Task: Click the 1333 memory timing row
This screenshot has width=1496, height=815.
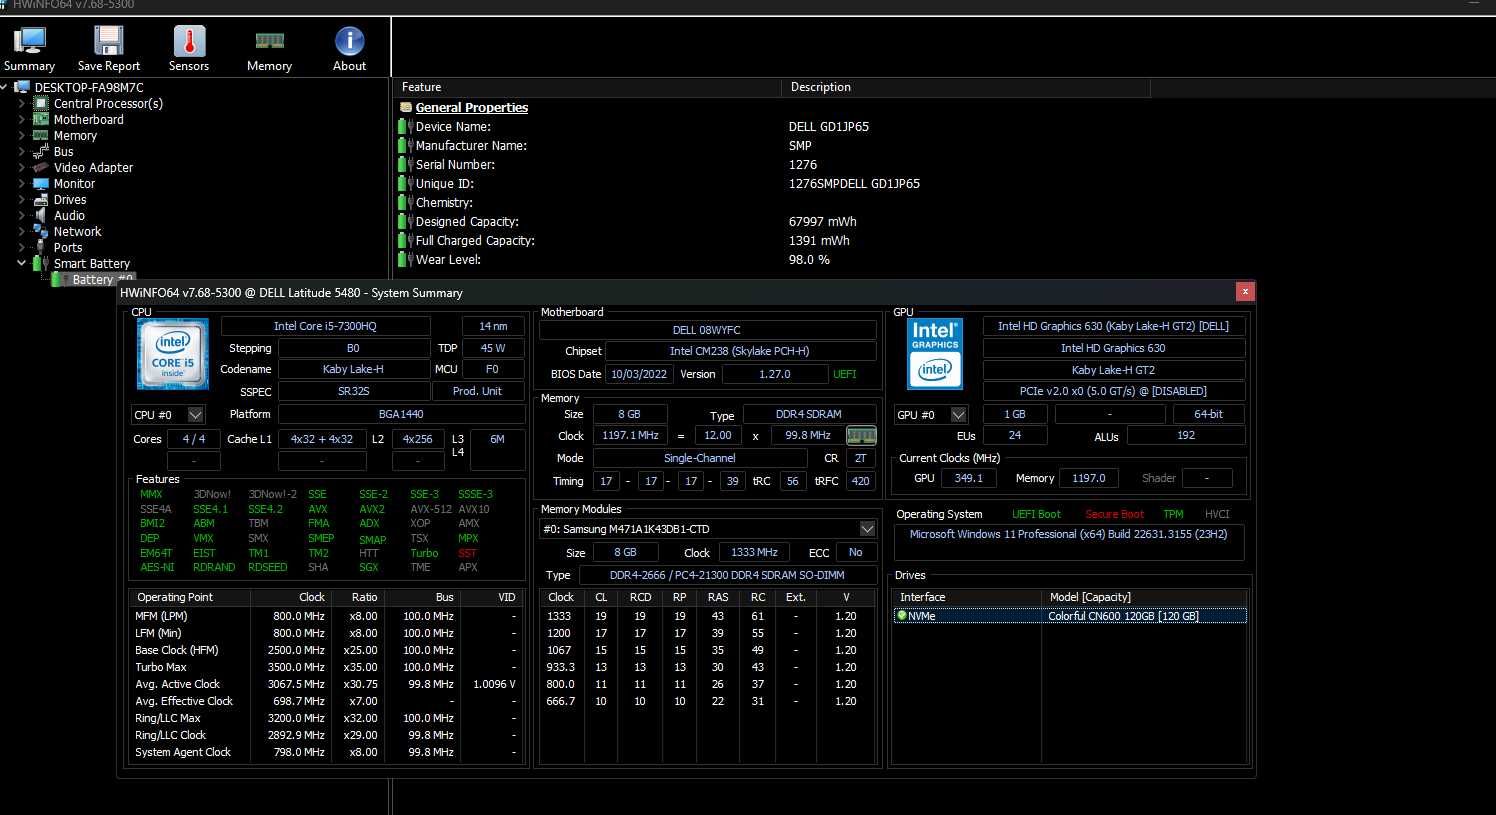Action: pyautogui.click(x=706, y=616)
